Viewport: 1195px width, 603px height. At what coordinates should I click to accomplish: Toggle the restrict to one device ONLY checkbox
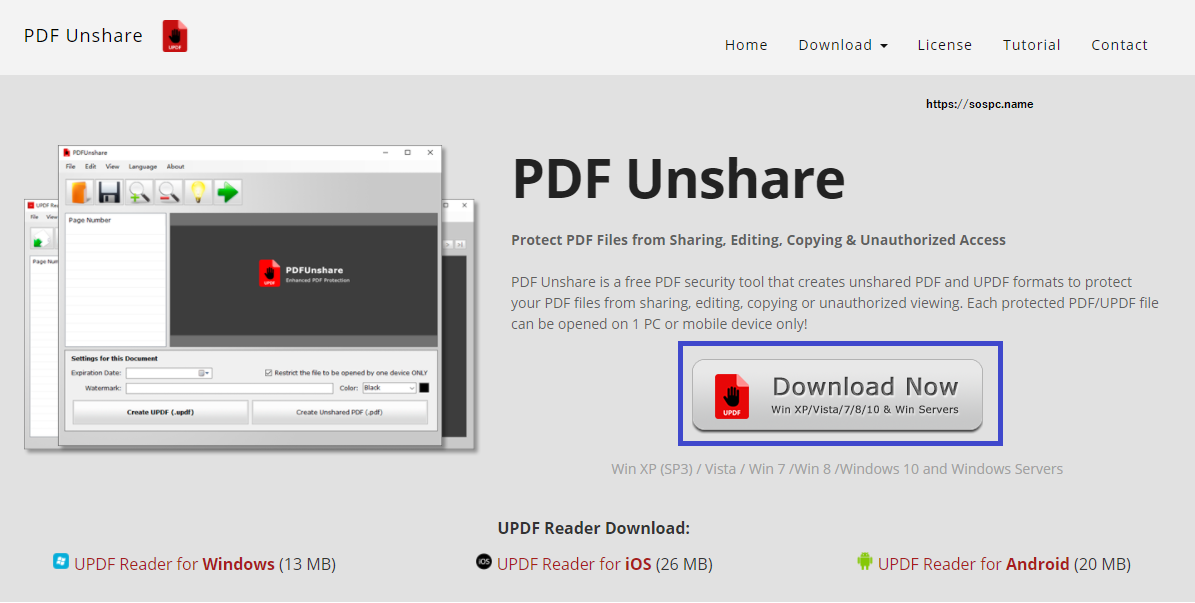pyautogui.click(x=268, y=373)
